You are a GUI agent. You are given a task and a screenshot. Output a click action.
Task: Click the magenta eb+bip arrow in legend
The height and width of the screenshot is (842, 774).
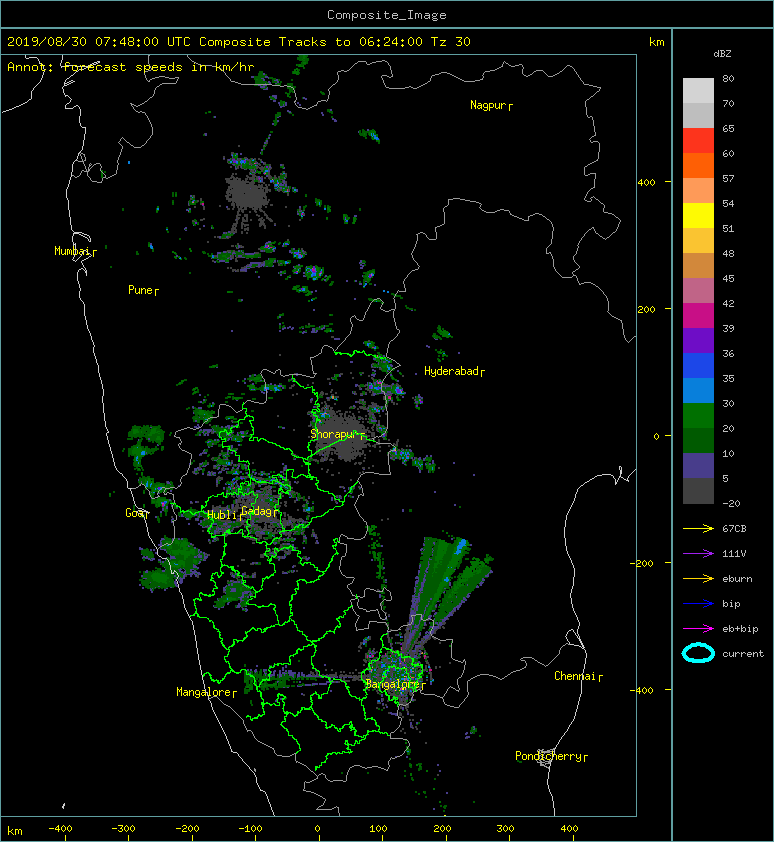[x=698, y=629]
